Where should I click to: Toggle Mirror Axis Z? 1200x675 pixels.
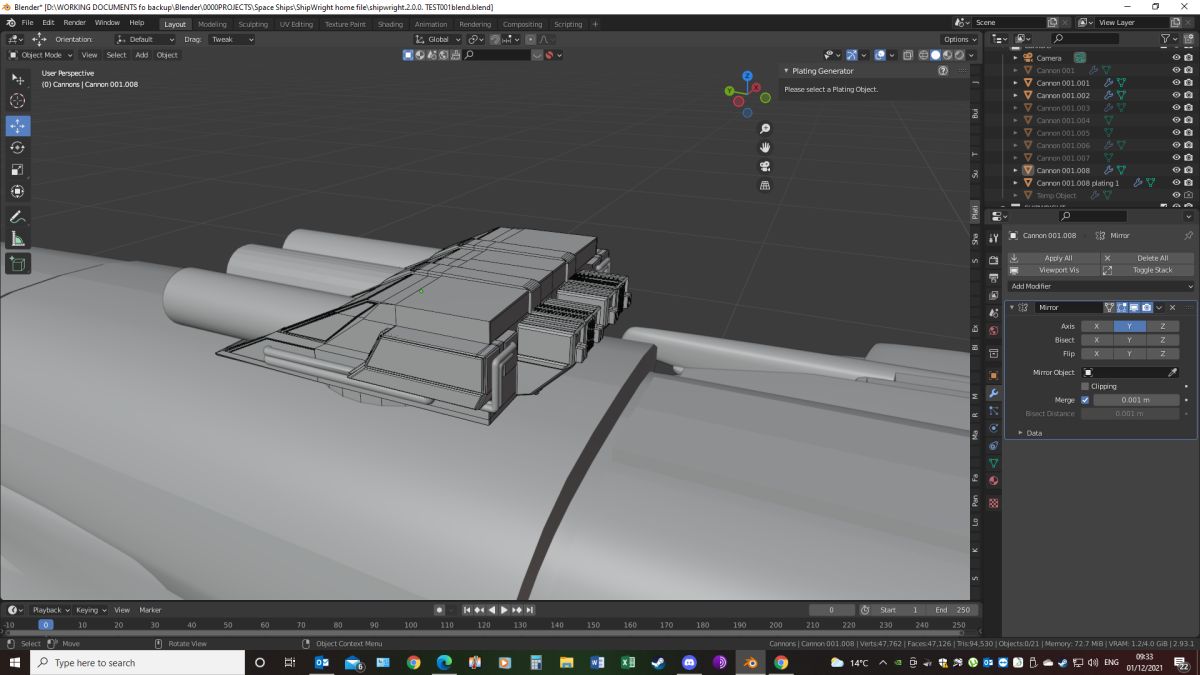[1163, 326]
